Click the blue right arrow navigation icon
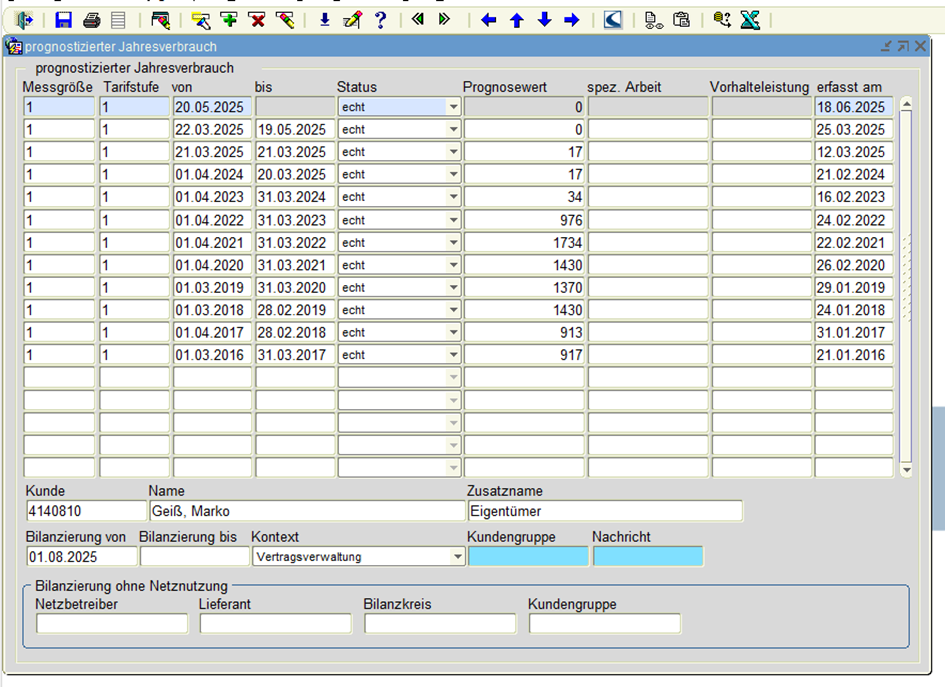 point(572,20)
